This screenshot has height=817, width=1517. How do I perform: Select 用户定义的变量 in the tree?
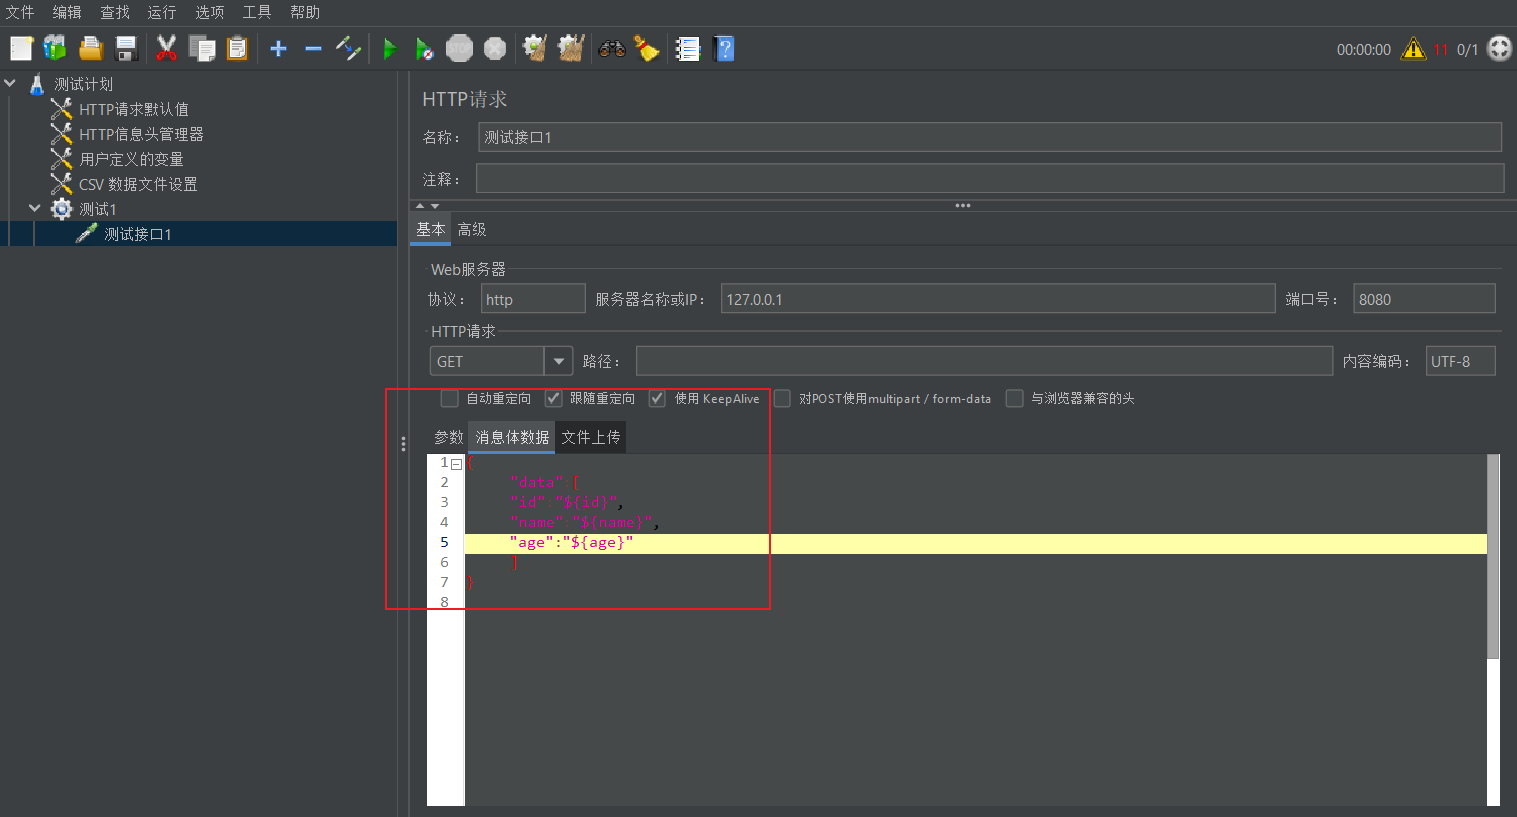[x=131, y=159]
